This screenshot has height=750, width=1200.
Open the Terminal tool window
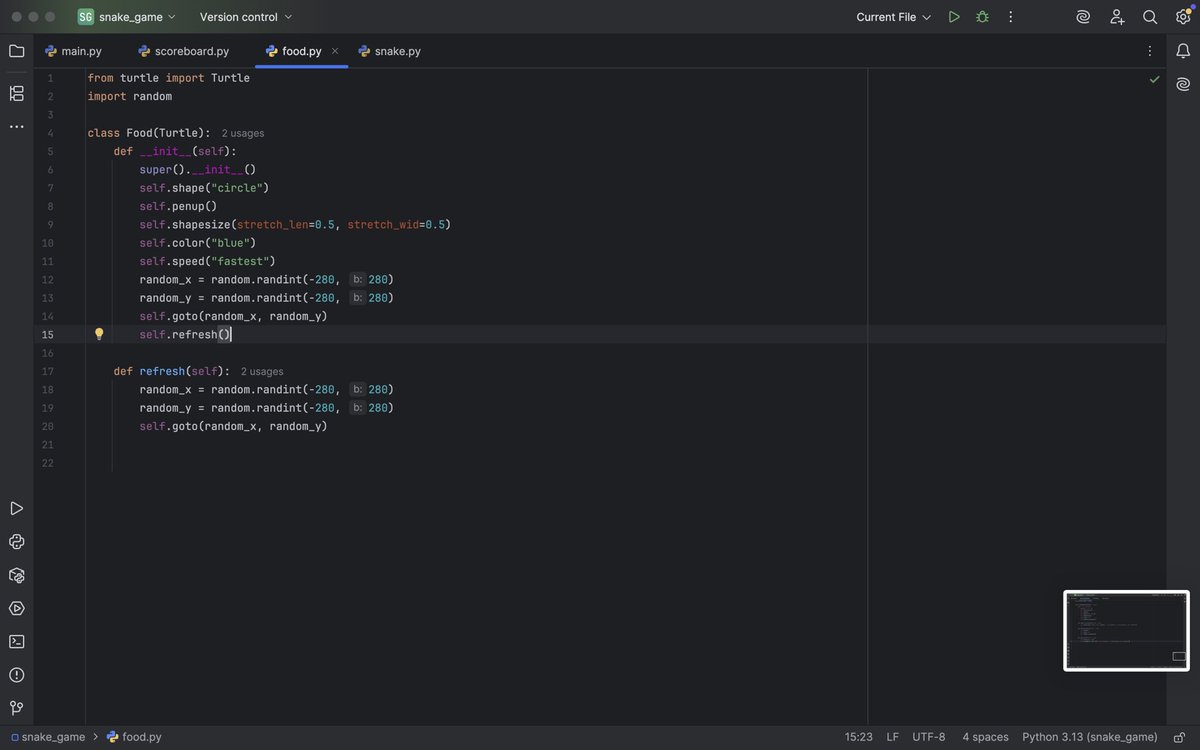pyautogui.click(x=16, y=641)
